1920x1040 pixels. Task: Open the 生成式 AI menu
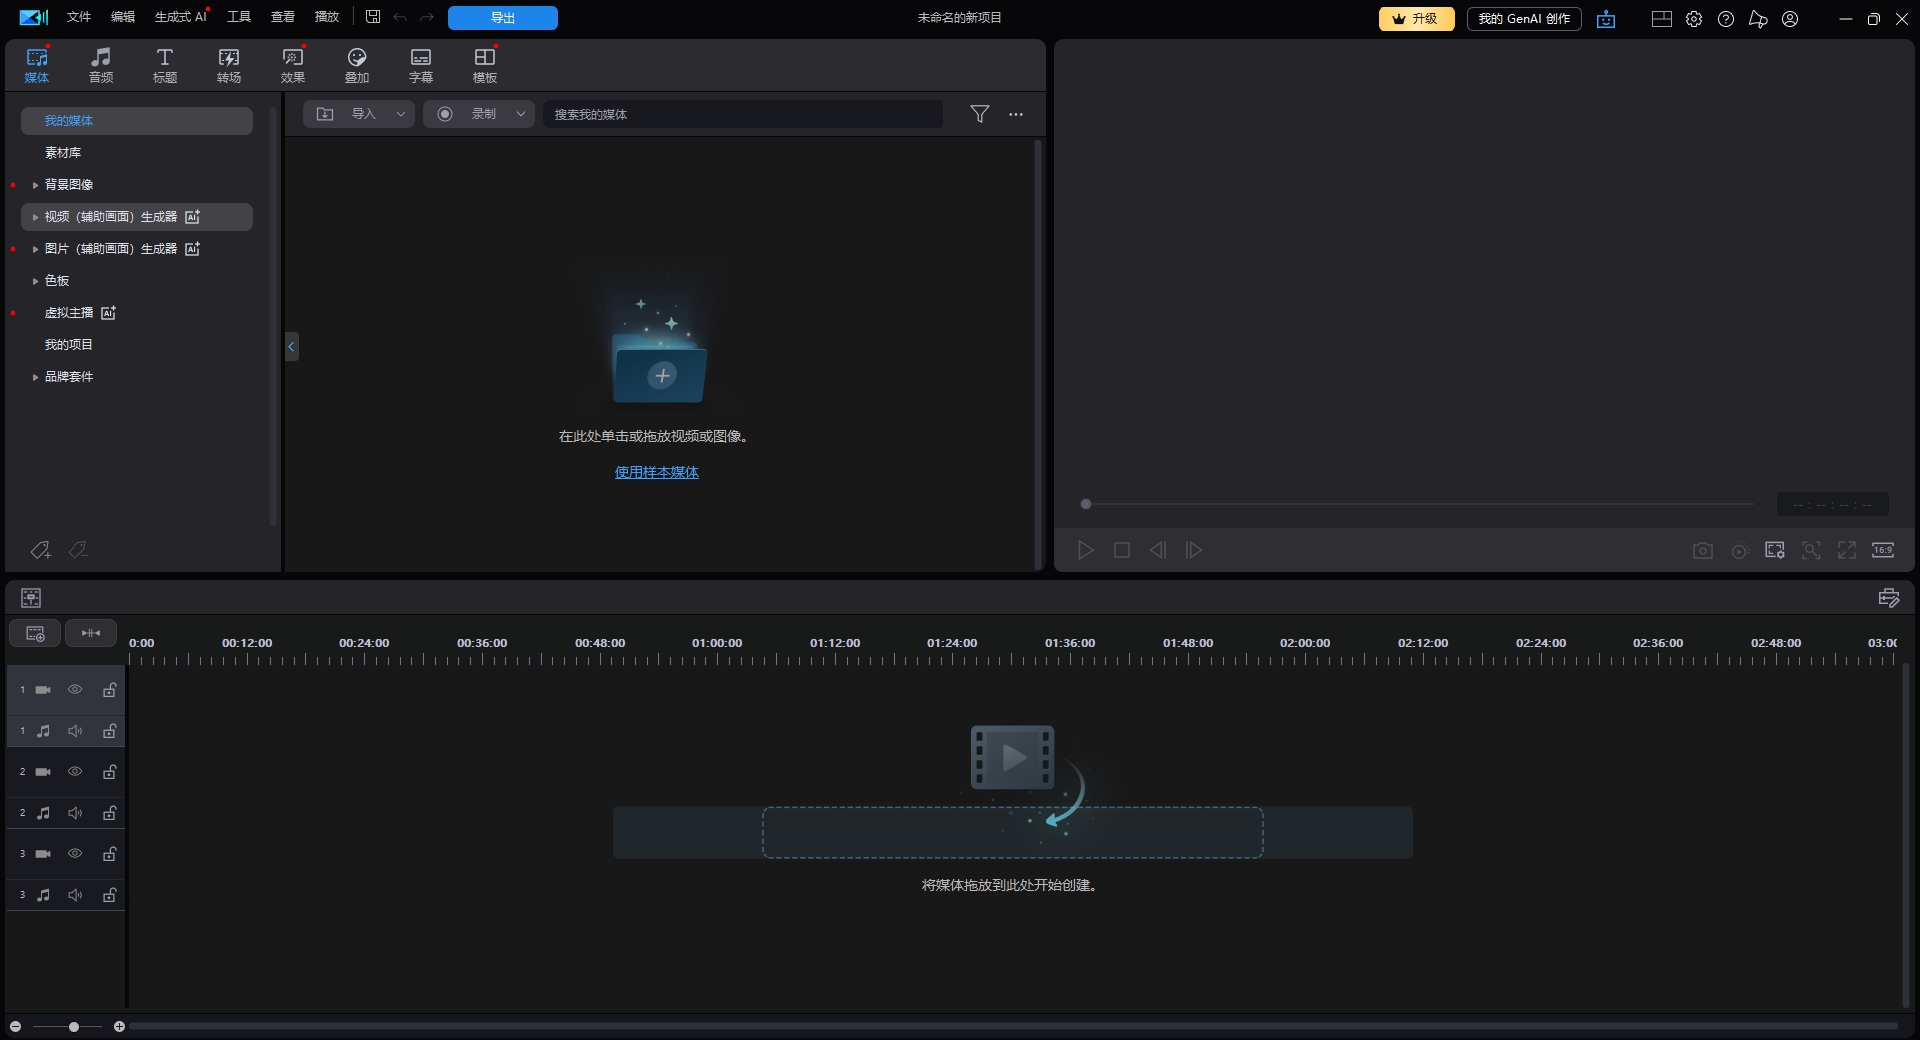(x=180, y=18)
